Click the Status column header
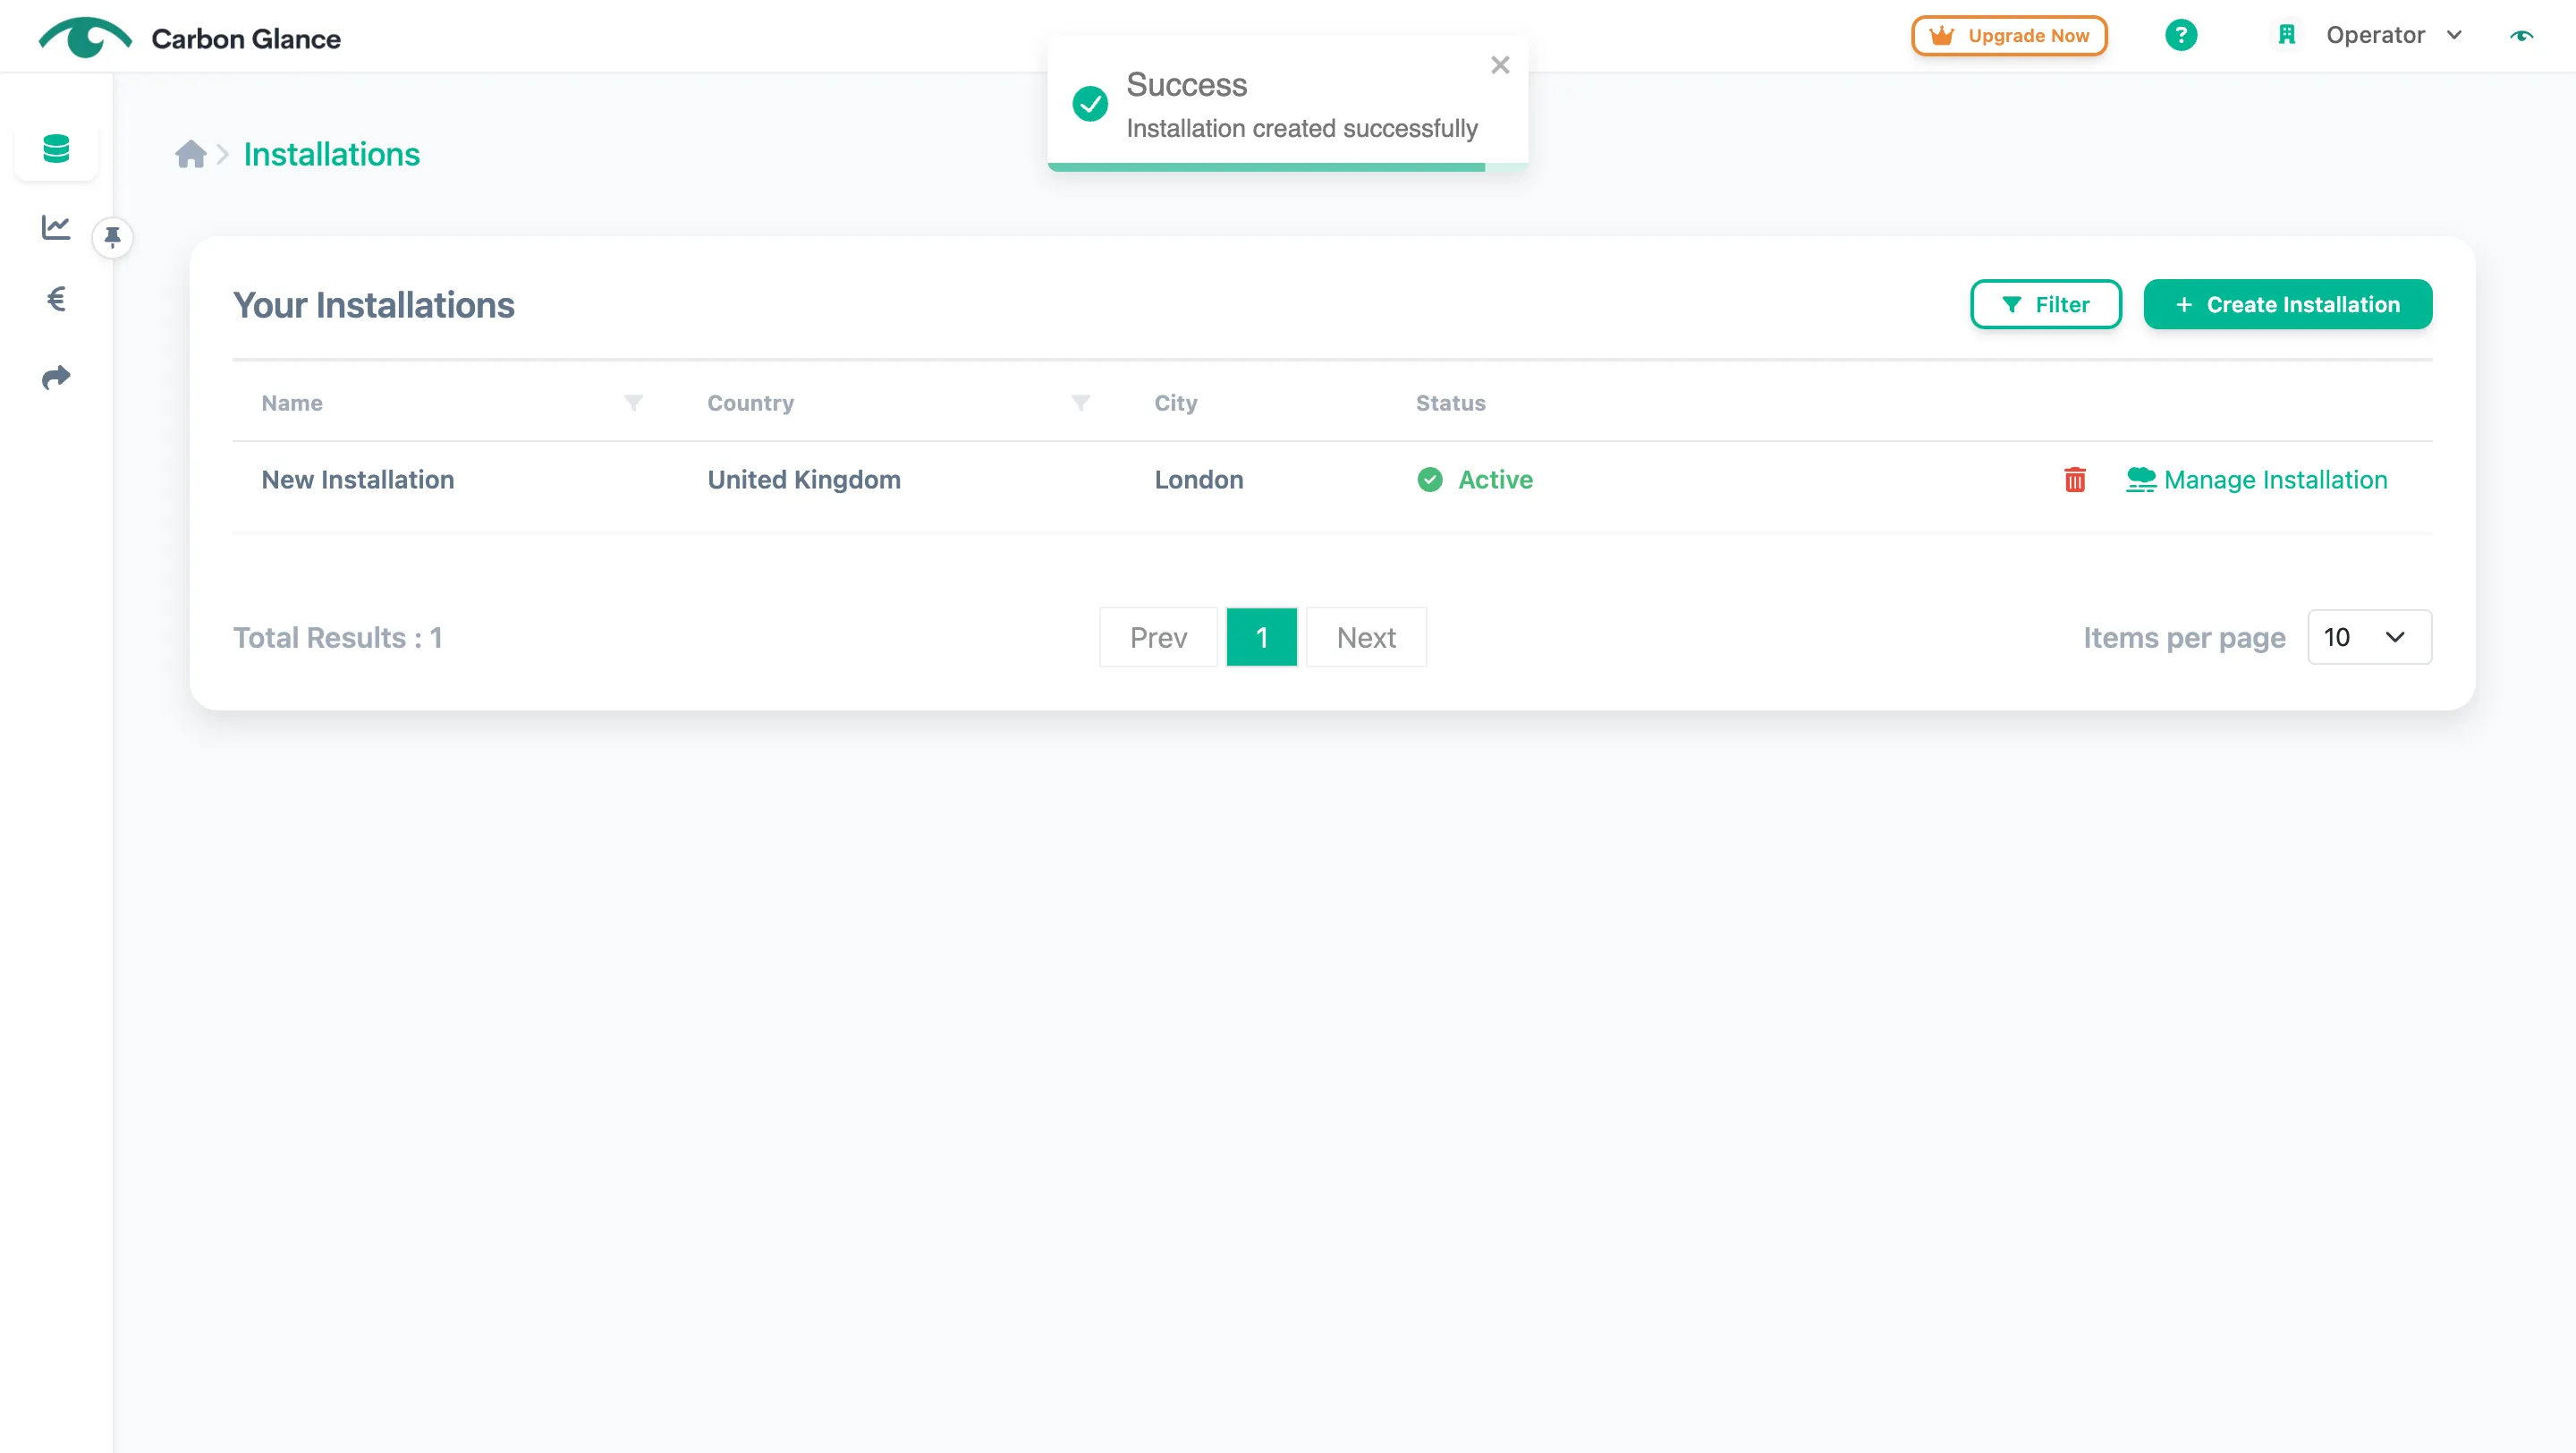Screen dimensions: 2576x1453 pyautogui.click(x=1450, y=403)
